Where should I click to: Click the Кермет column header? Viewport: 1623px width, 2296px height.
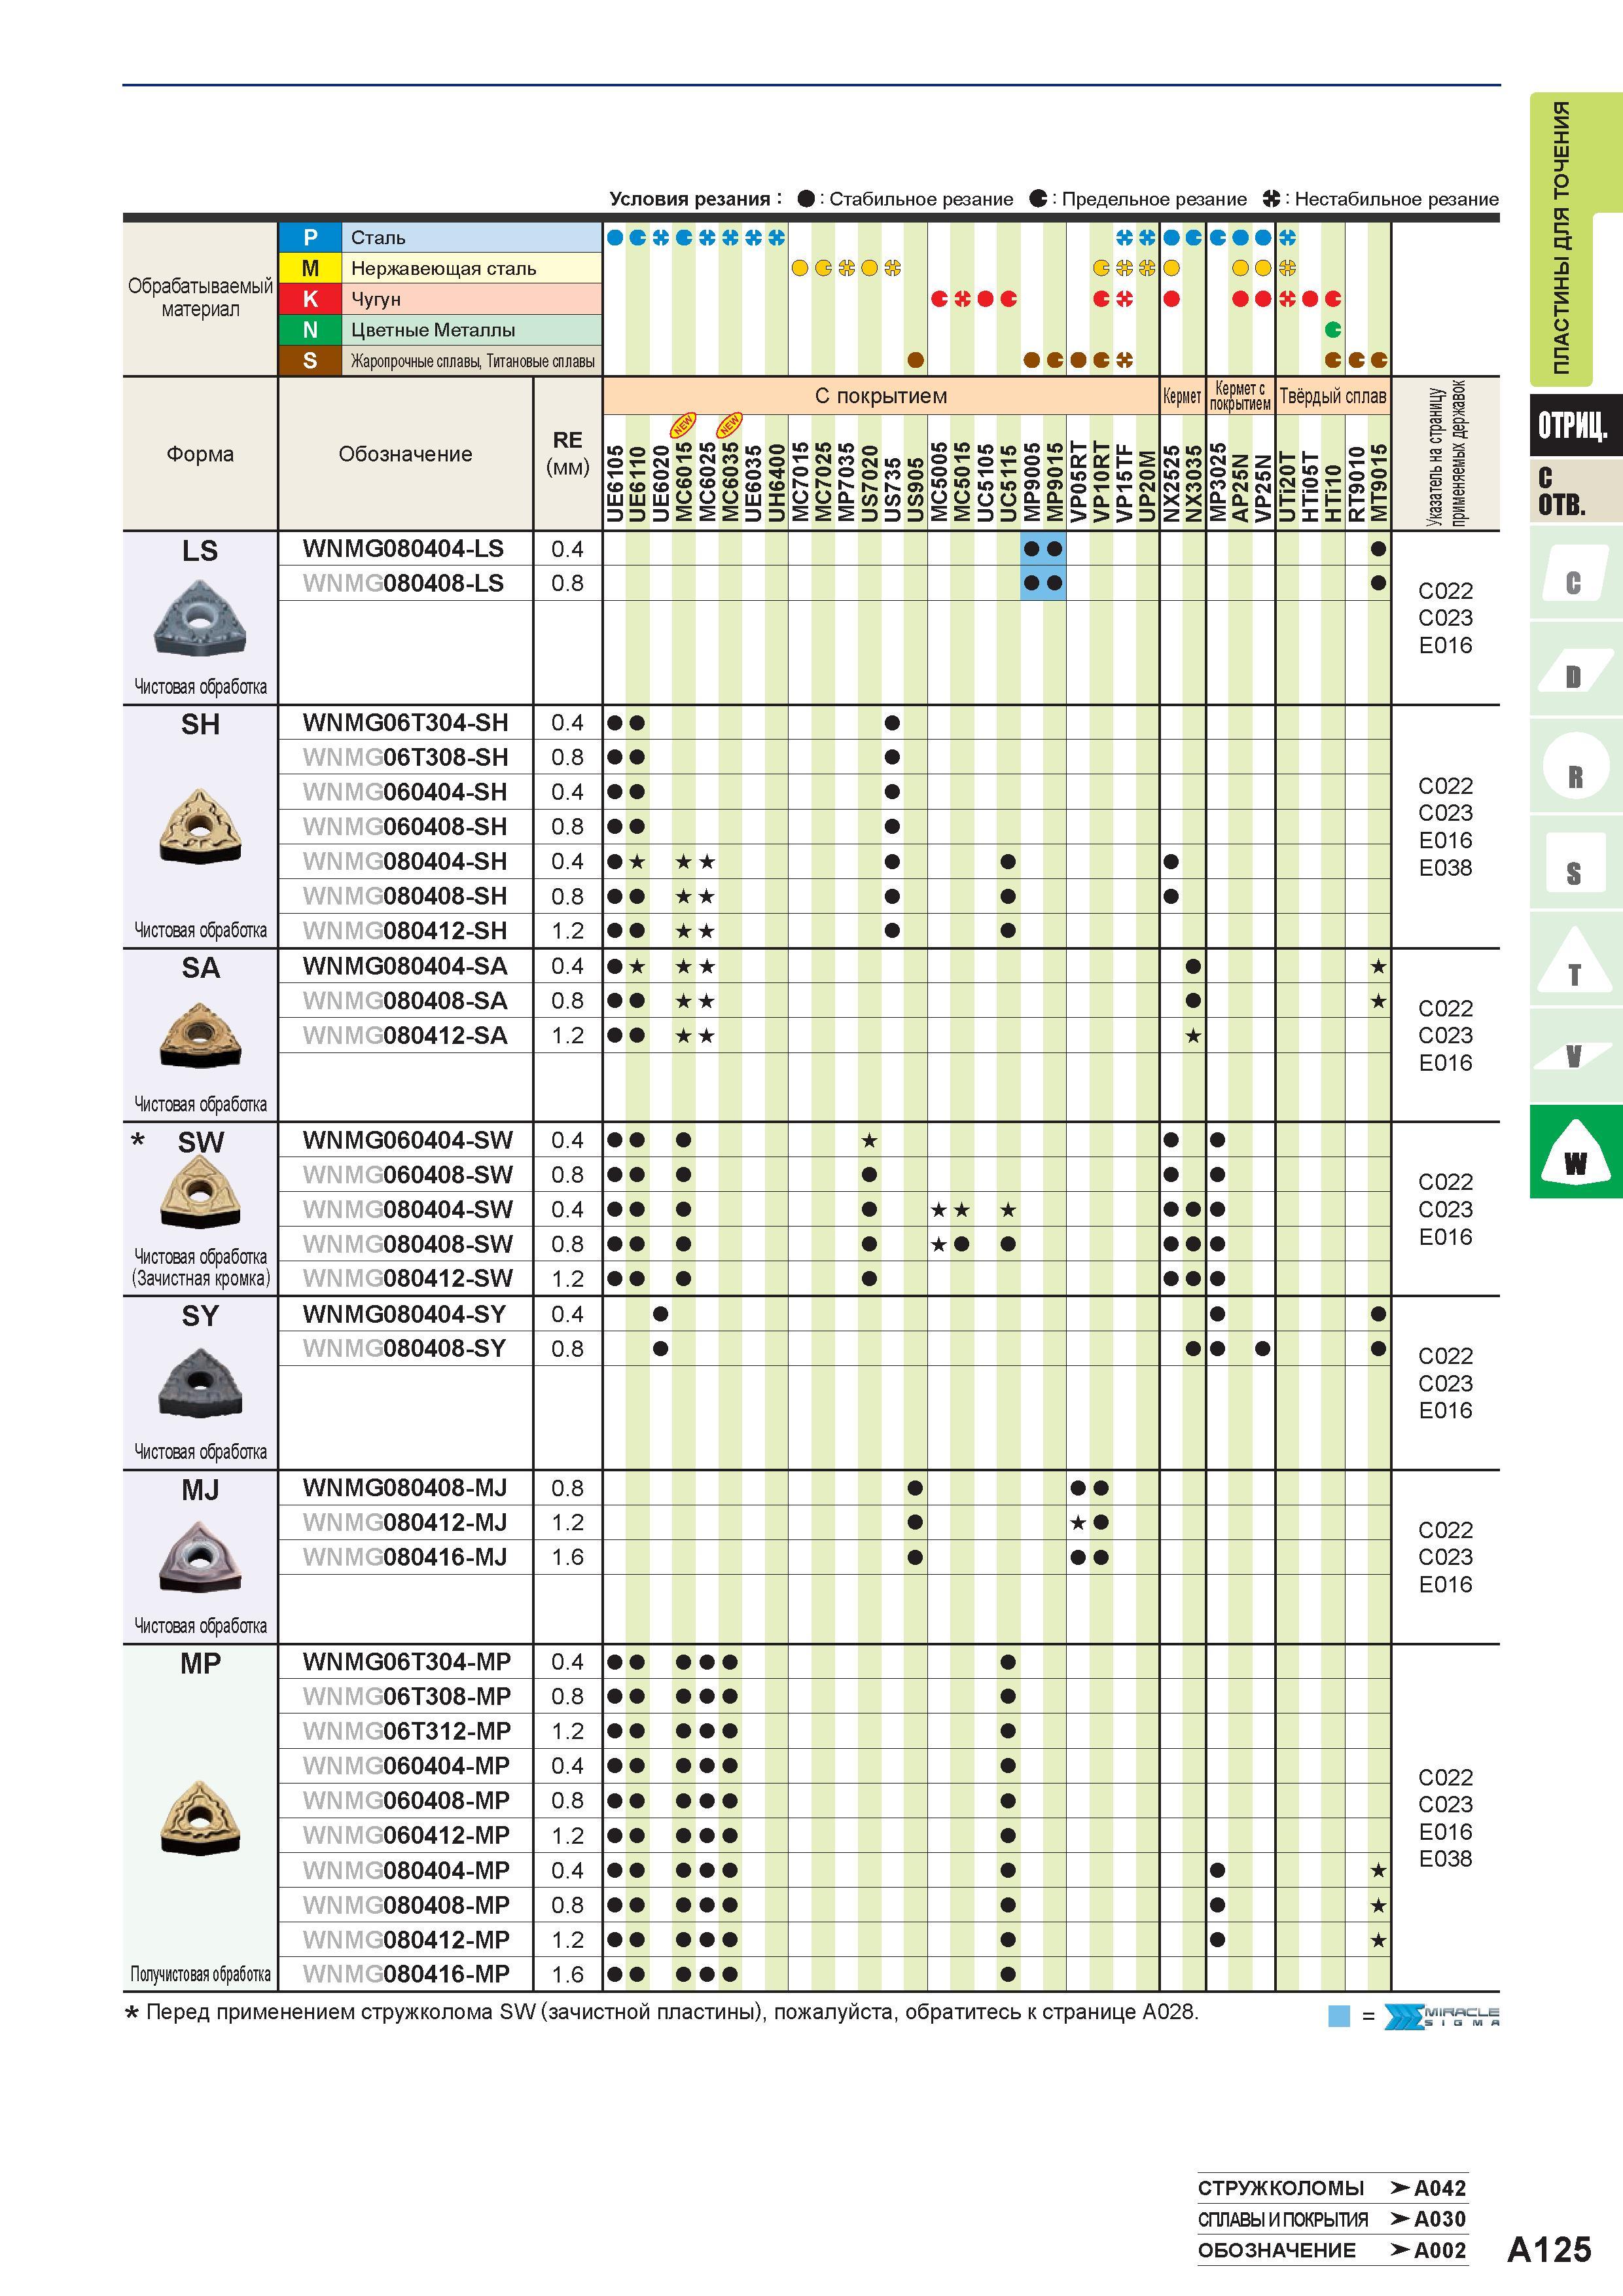click(x=1182, y=396)
